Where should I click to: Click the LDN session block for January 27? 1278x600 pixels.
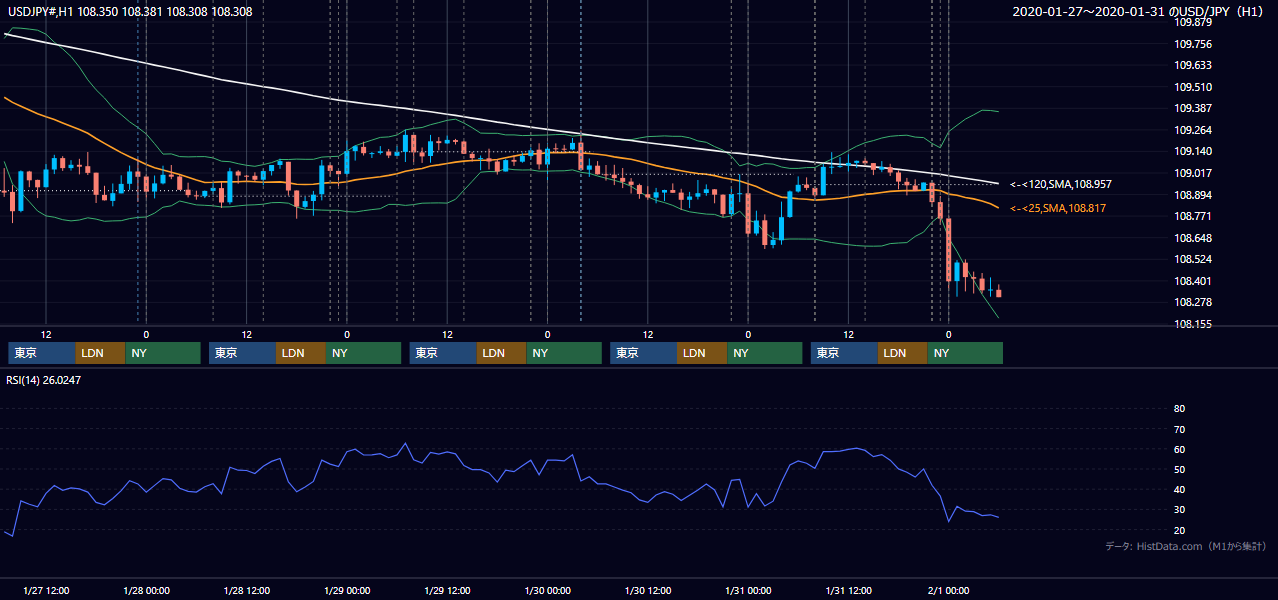(101, 353)
